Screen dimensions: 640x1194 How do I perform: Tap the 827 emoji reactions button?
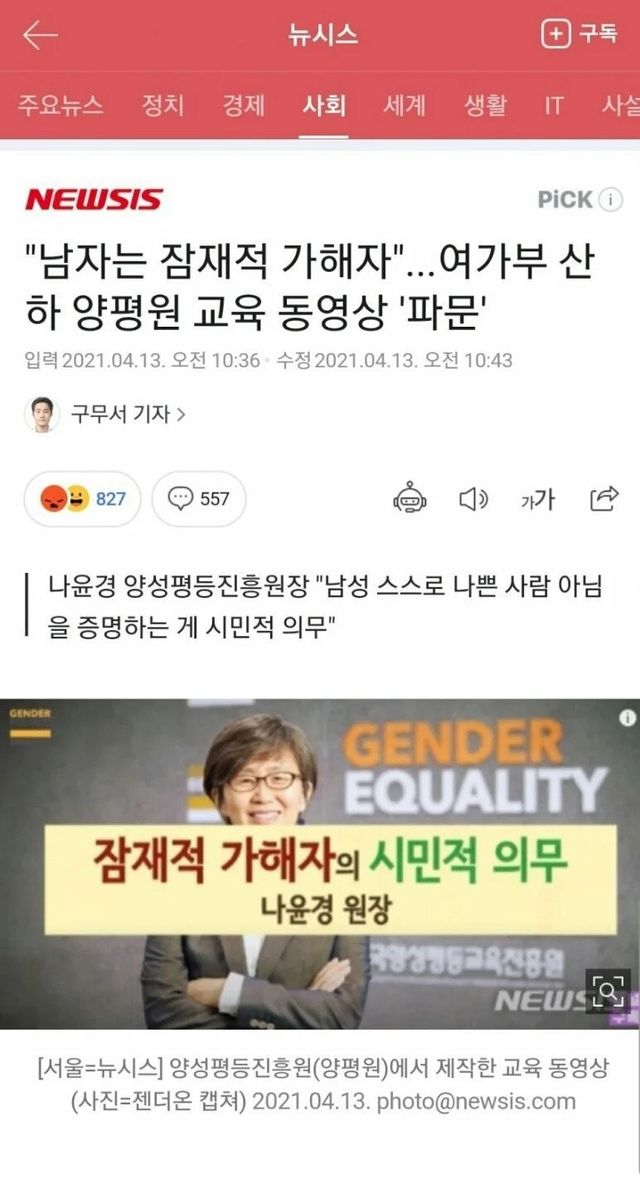pyautogui.click(x=82, y=499)
